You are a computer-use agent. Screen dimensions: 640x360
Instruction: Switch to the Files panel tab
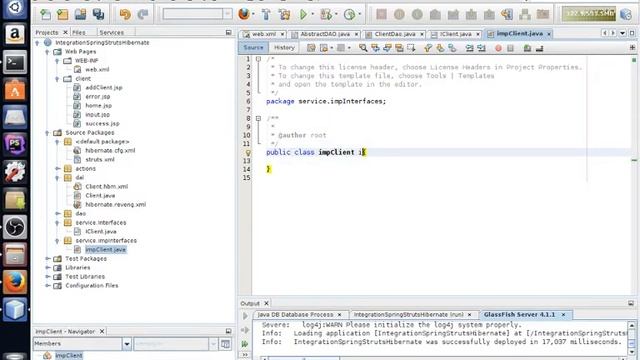point(79,32)
